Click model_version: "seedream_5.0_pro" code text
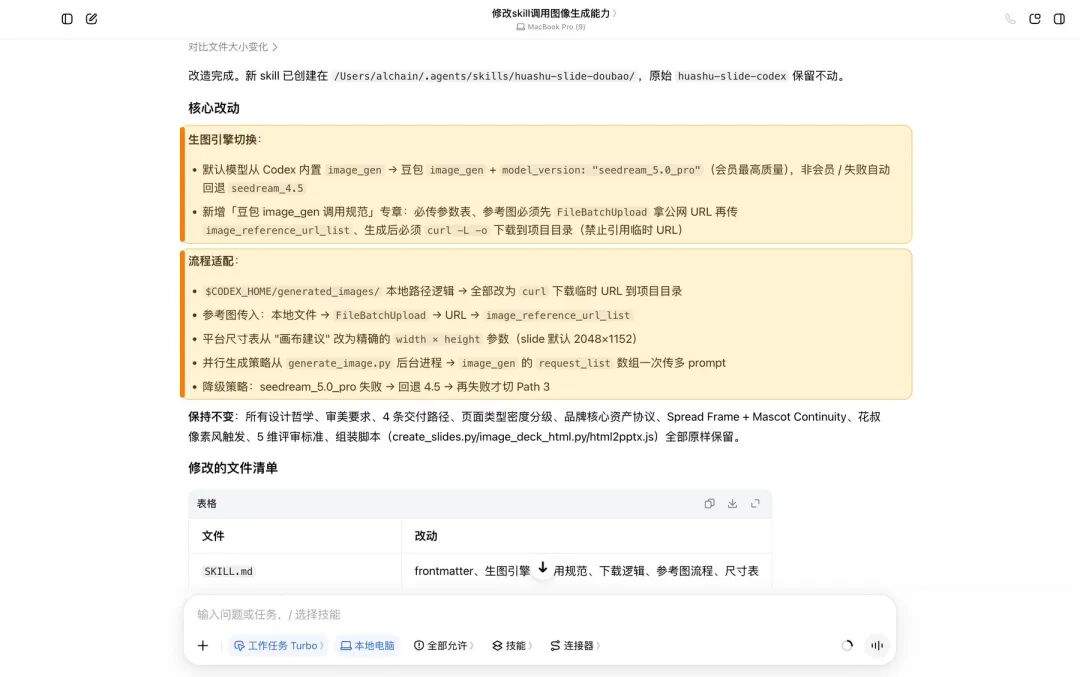1080x677 pixels. [601, 169]
